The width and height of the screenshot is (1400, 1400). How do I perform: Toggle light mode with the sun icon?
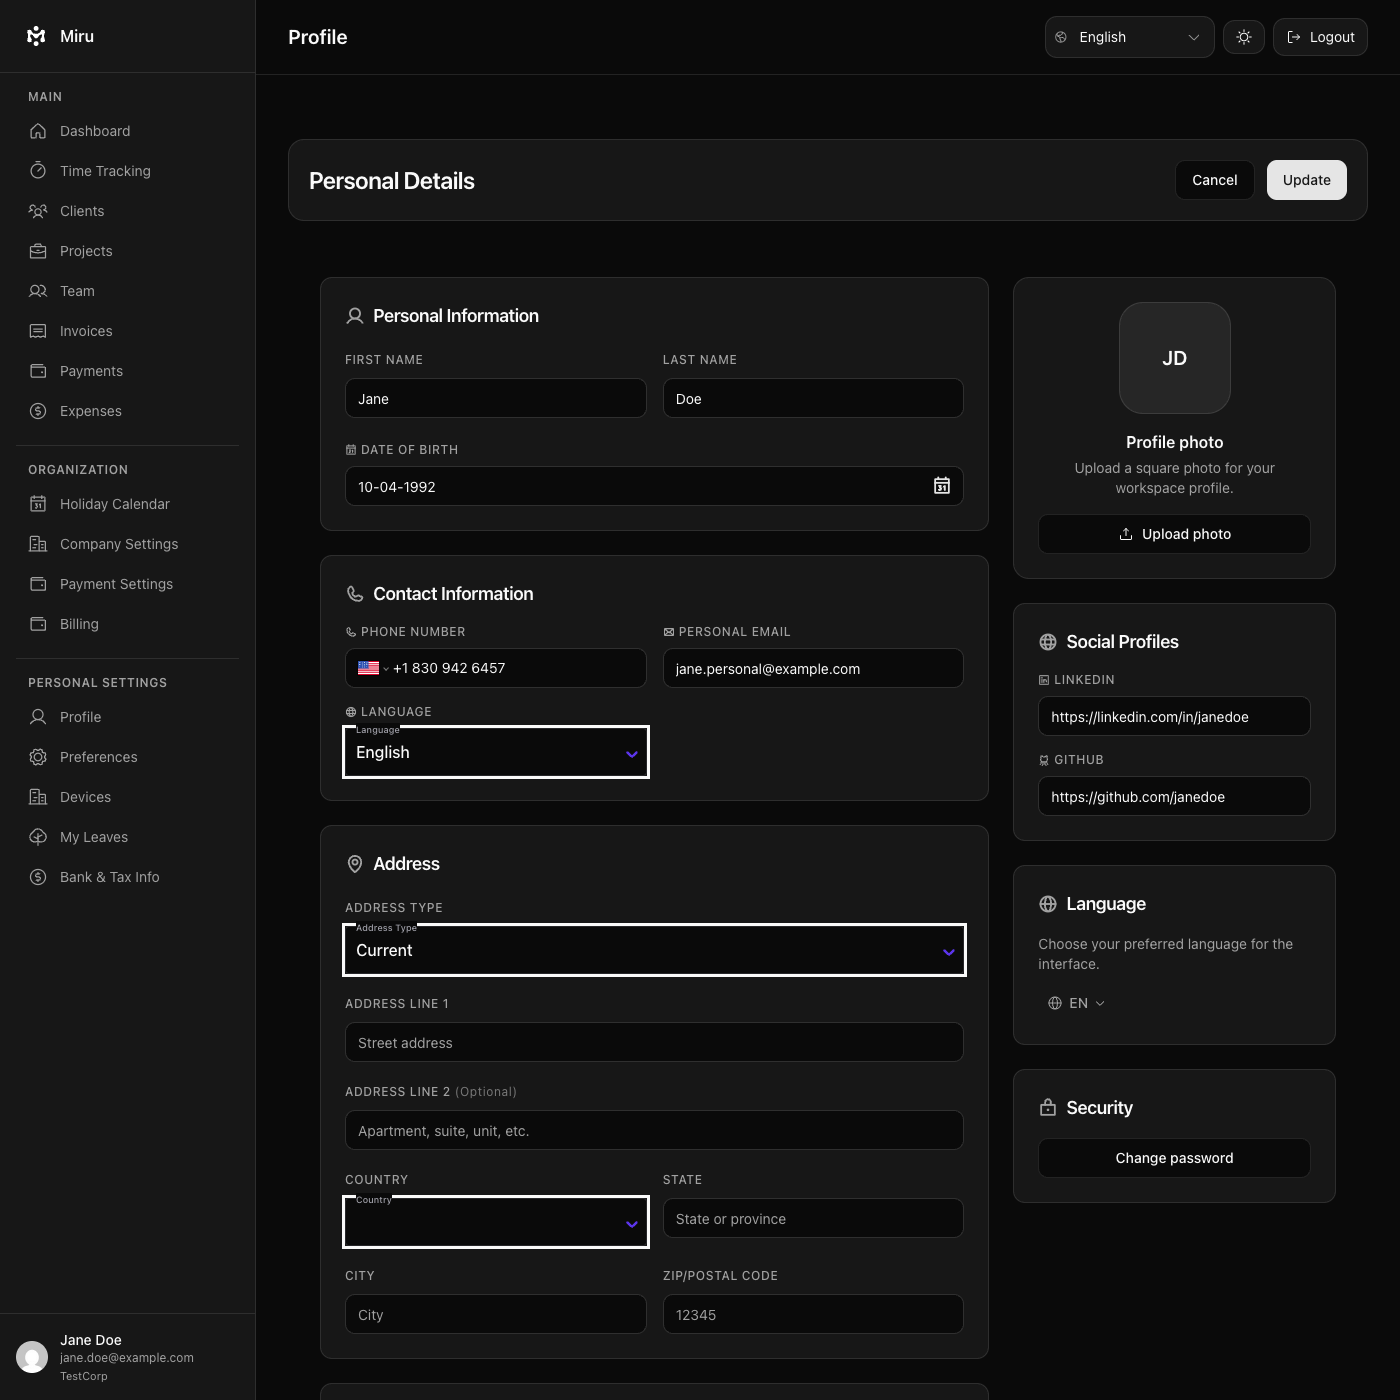point(1243,36)
